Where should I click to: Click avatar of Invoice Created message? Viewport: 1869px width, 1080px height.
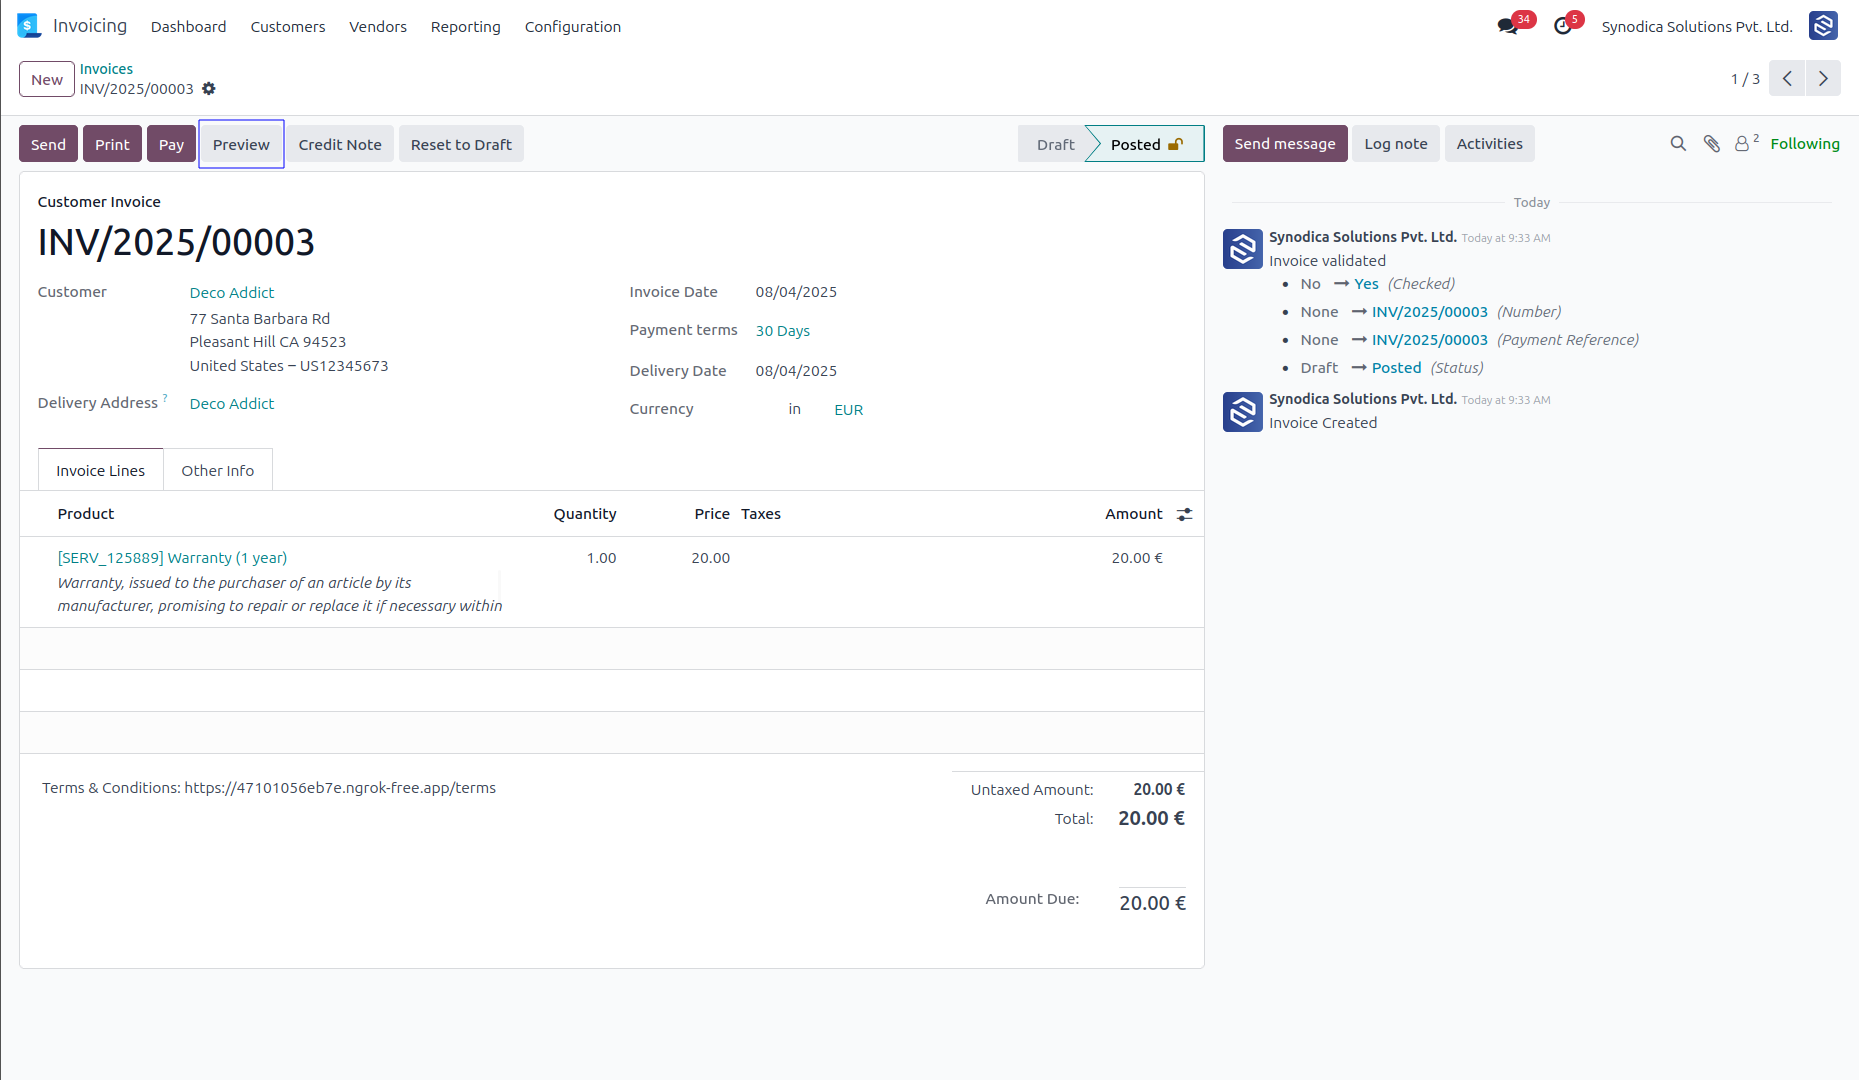click(x=1242, y=411)
